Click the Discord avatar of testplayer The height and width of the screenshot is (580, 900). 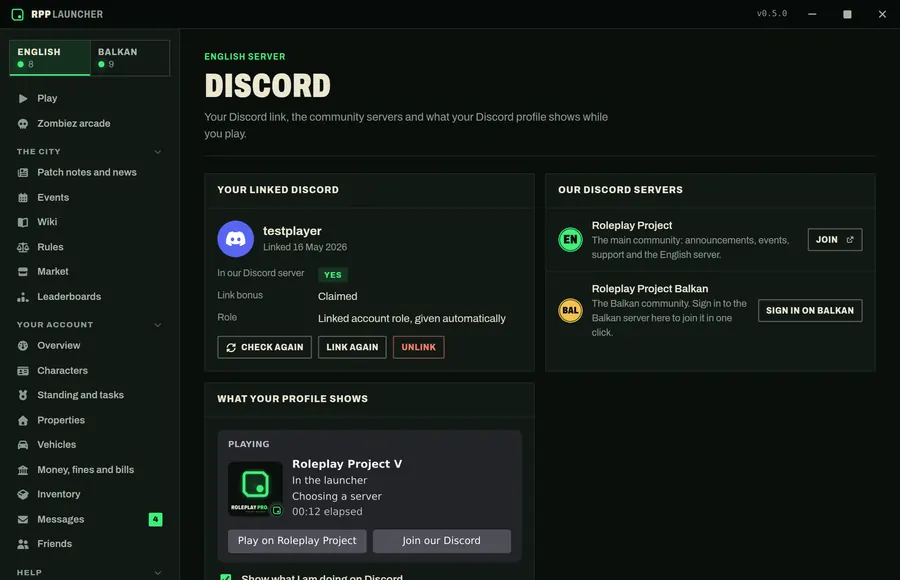click(235, 239)
